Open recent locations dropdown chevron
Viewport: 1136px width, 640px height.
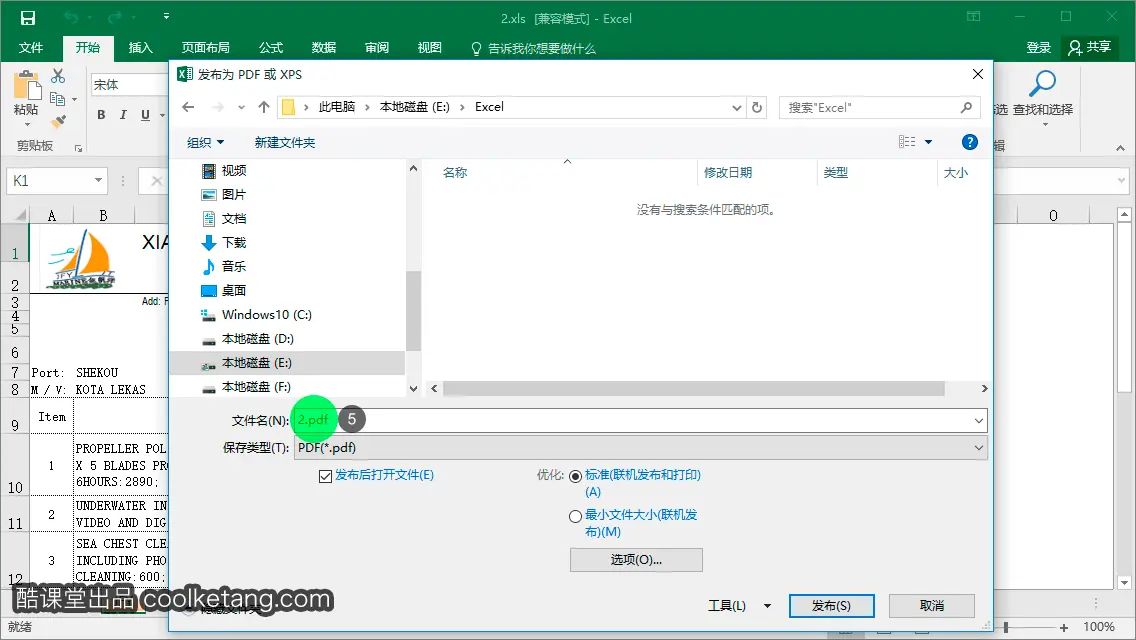pos(241,107)
